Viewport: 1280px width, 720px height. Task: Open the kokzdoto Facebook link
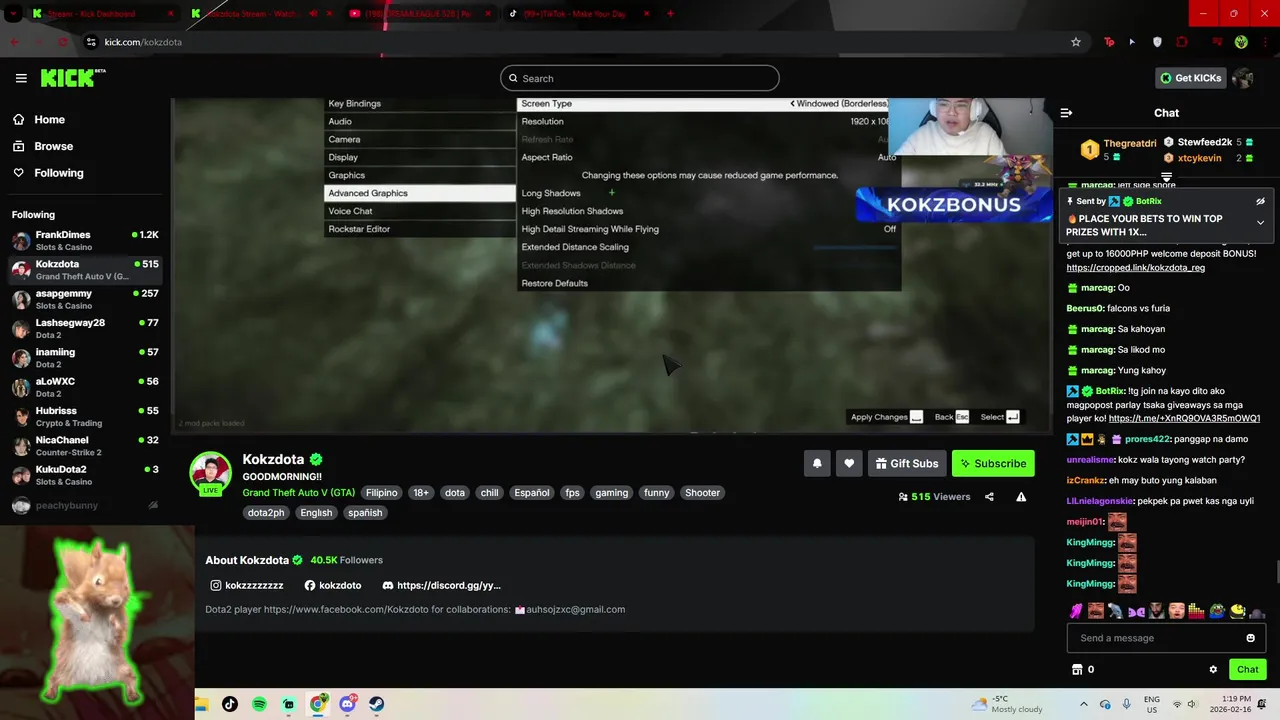[333, 585]
